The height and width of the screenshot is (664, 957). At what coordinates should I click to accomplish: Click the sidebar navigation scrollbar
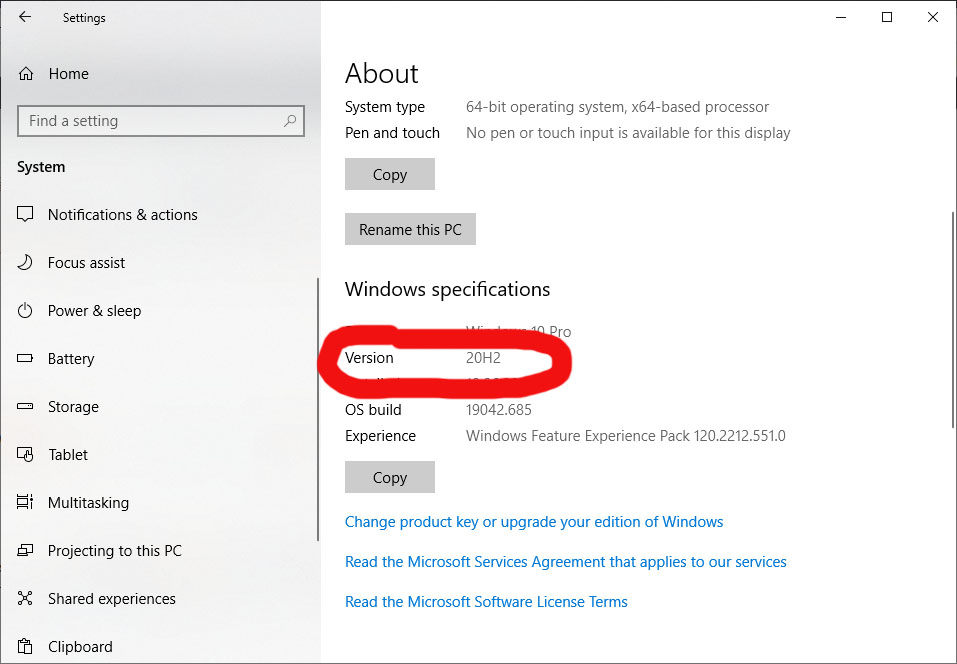click(x=318, y=409)
